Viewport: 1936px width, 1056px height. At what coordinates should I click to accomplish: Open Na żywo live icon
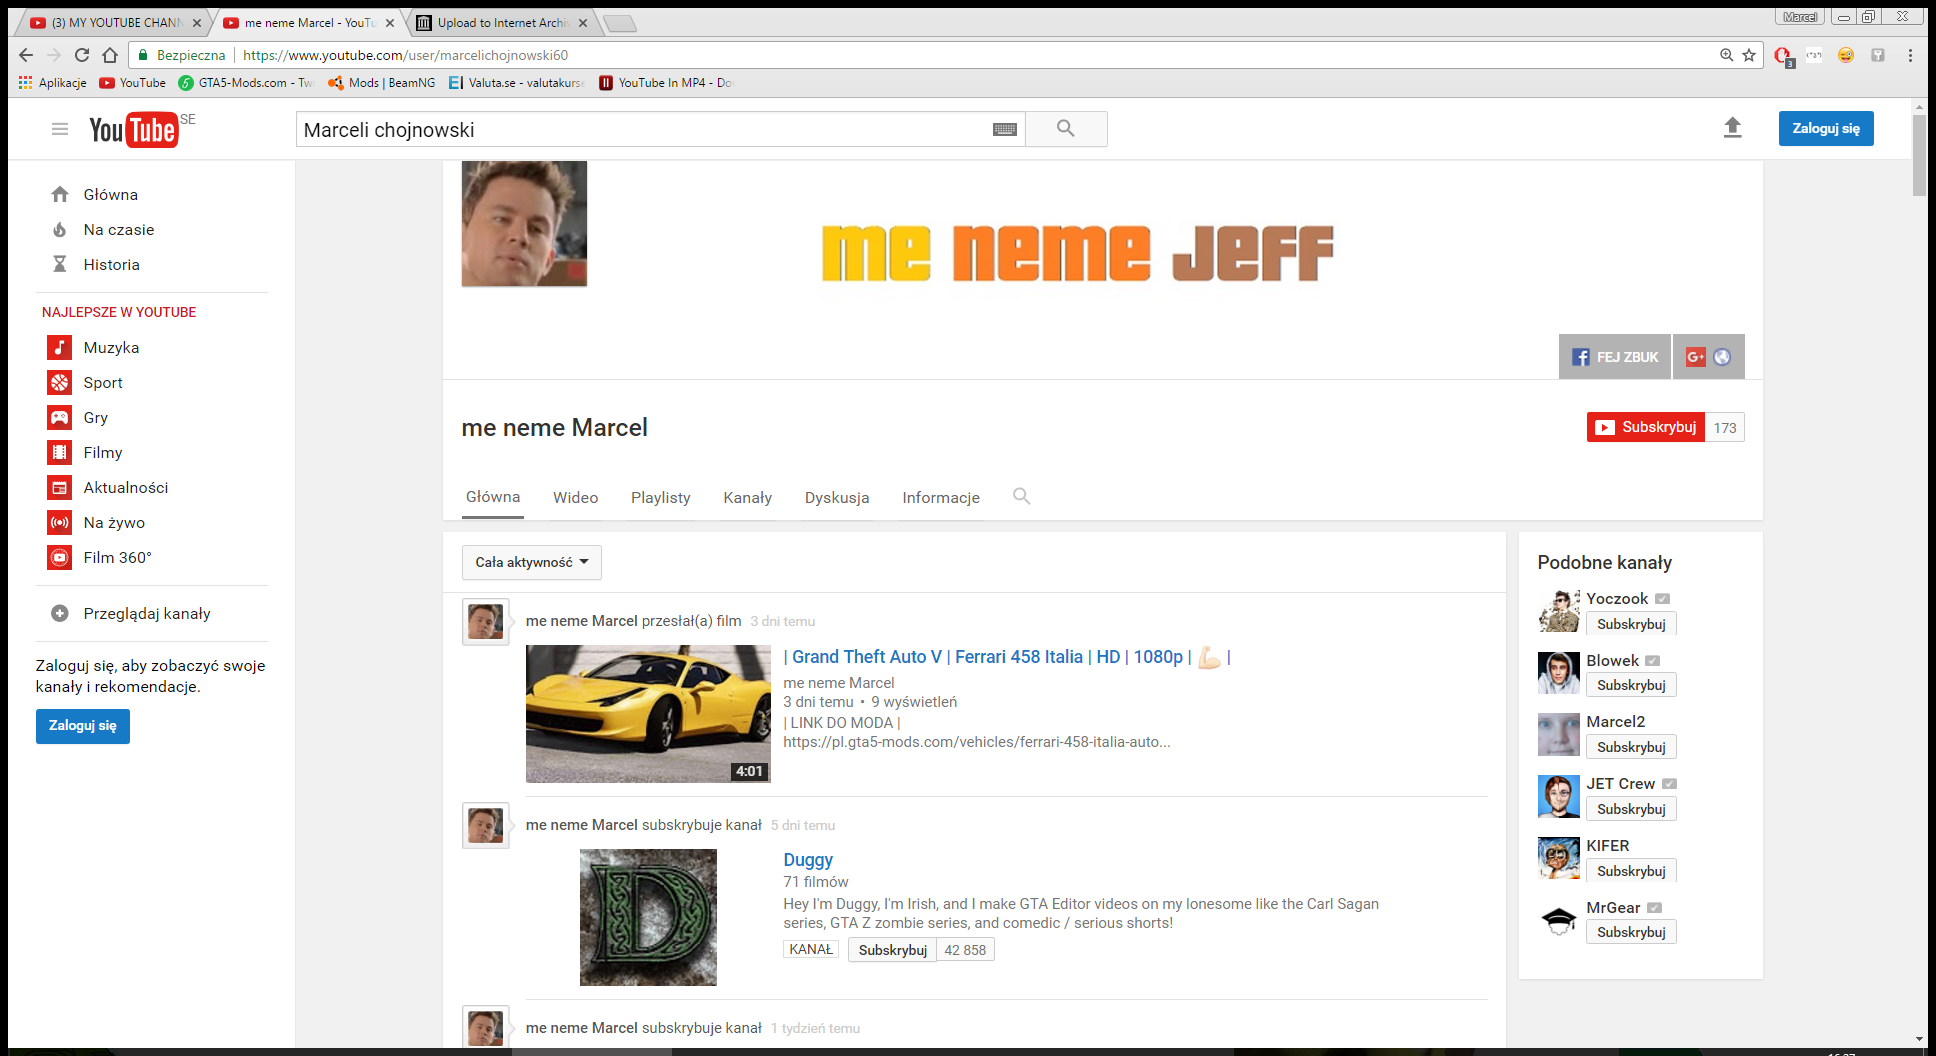[60, 523]
